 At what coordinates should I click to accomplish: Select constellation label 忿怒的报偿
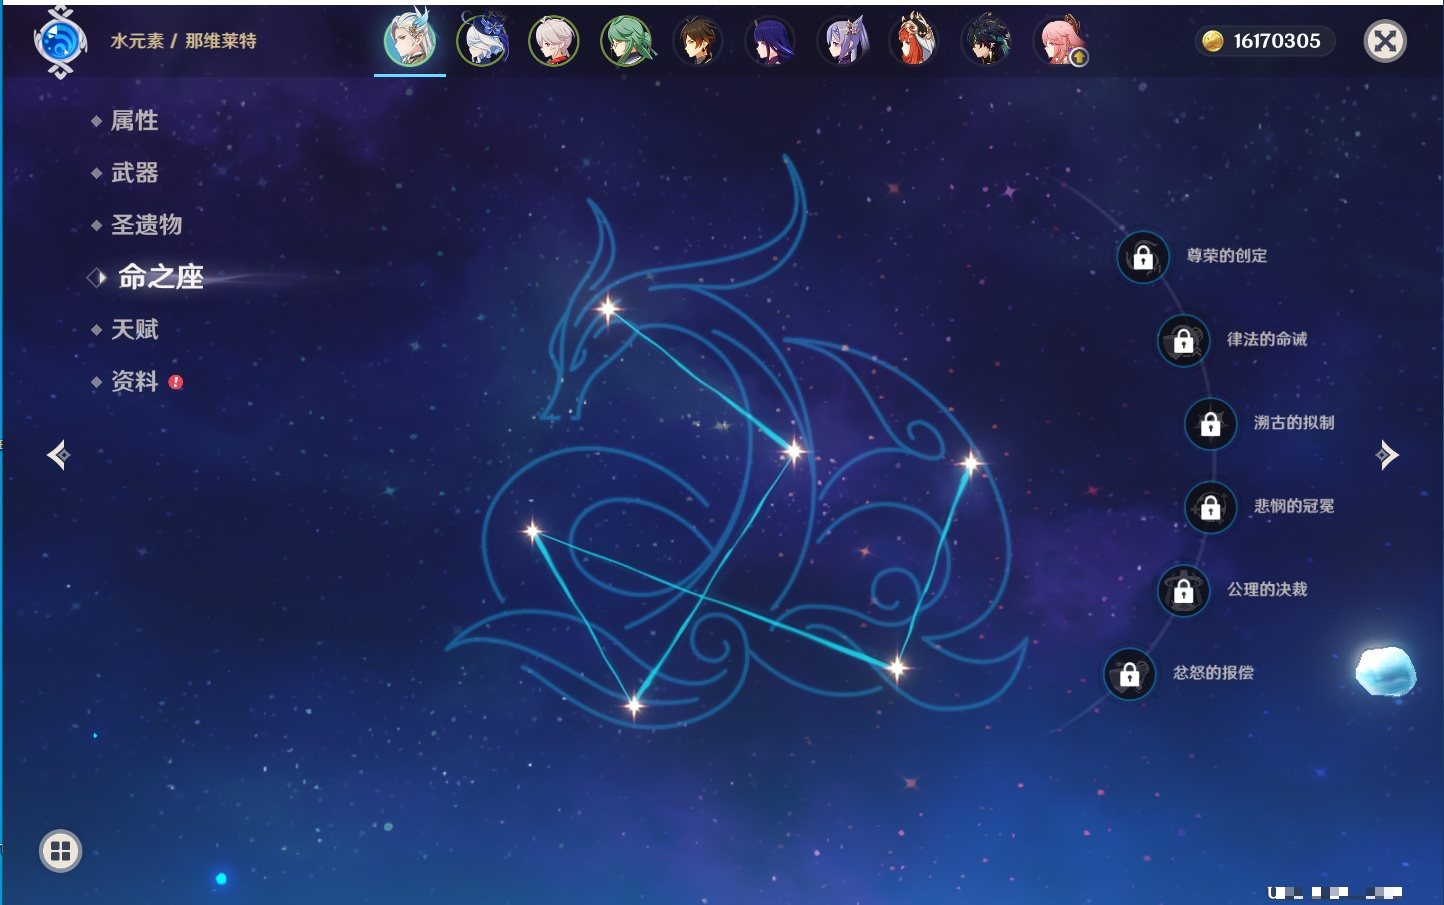coord(1213,673)
